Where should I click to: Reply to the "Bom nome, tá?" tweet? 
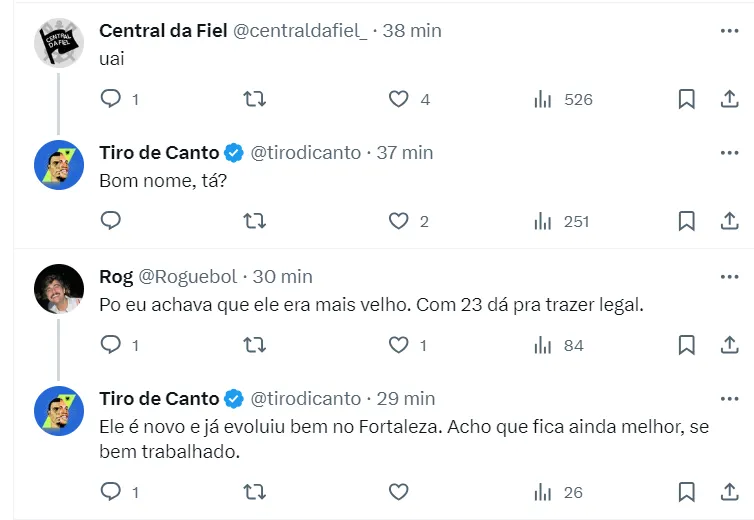point(112,221)
